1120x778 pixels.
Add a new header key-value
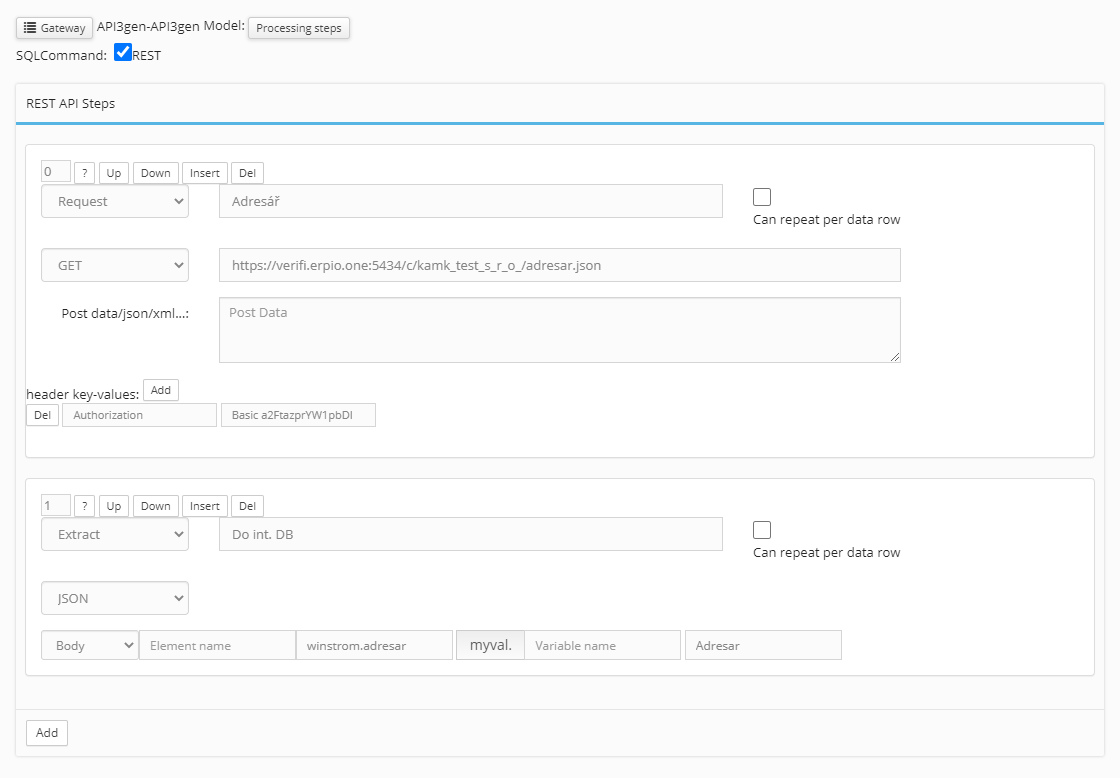160,390
